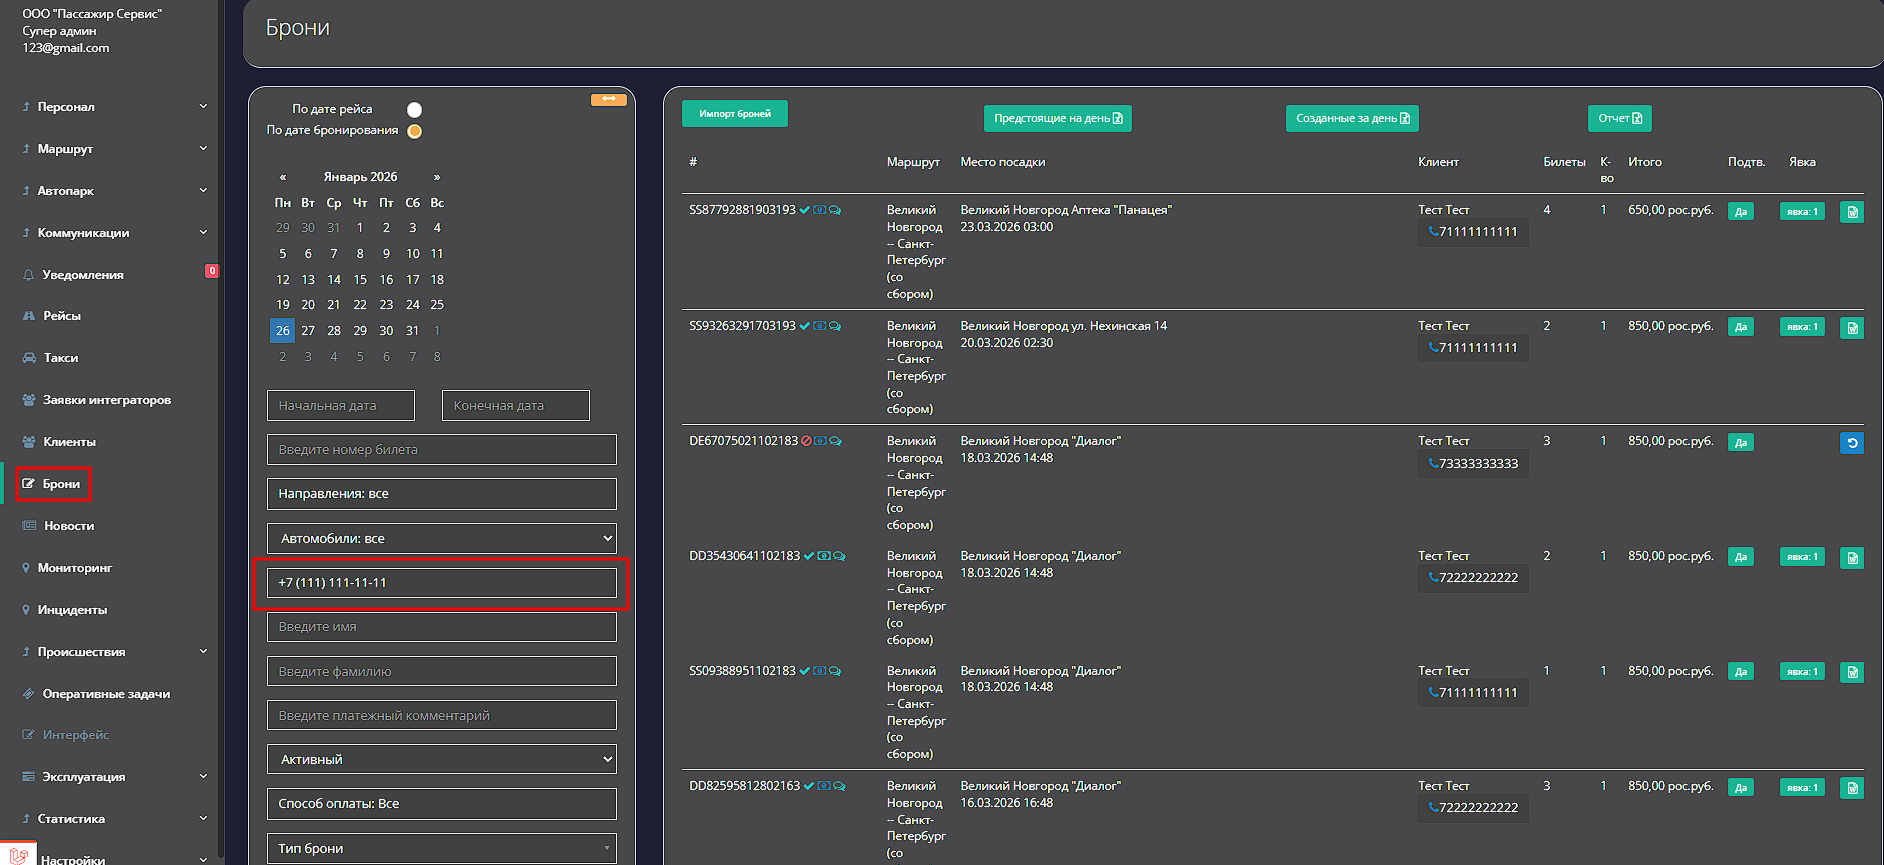Image resolution: width=1884 pixels, height=865 pixels.
Task: Click the blue restore icon for booking DE67075021102183
Action: tap(1851, 443)
